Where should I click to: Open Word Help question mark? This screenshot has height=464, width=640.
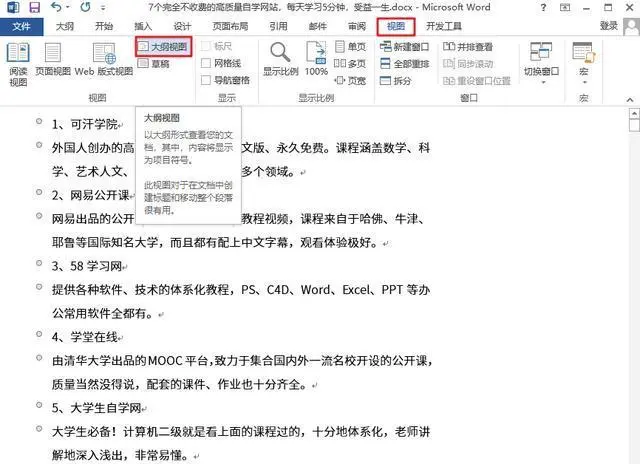543,7
